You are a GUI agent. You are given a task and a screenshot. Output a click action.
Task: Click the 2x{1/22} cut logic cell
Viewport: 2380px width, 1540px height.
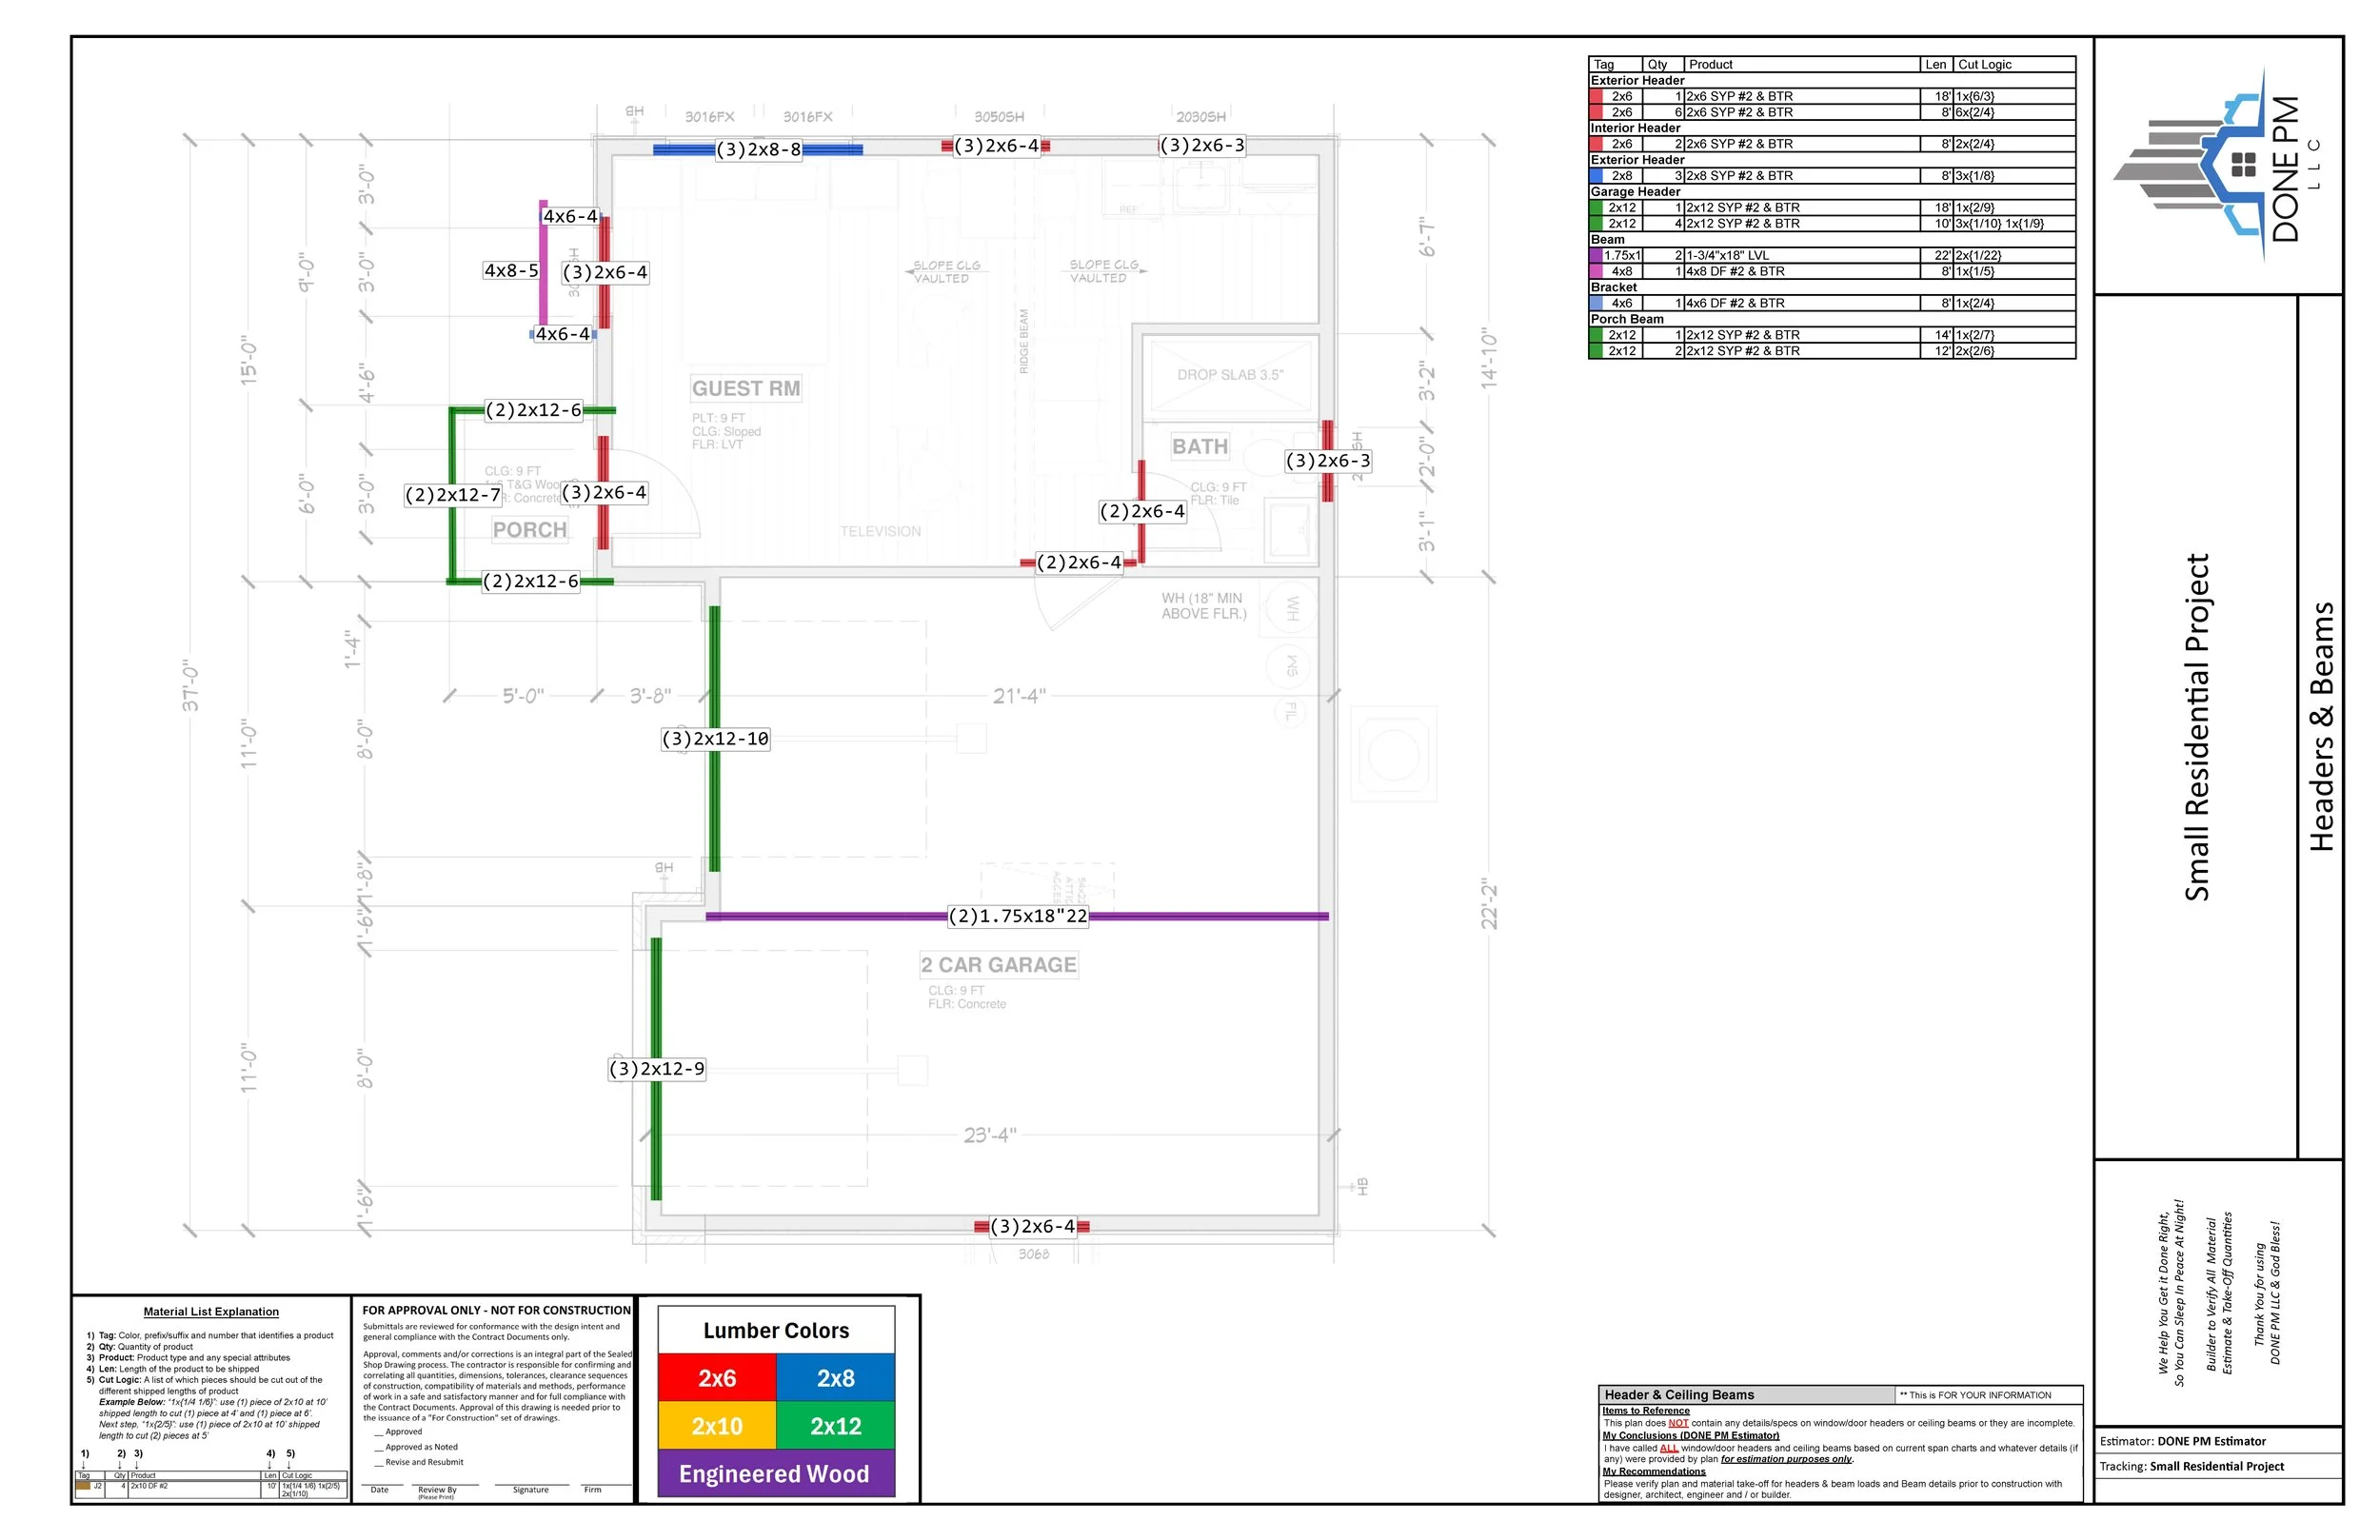2014,255
